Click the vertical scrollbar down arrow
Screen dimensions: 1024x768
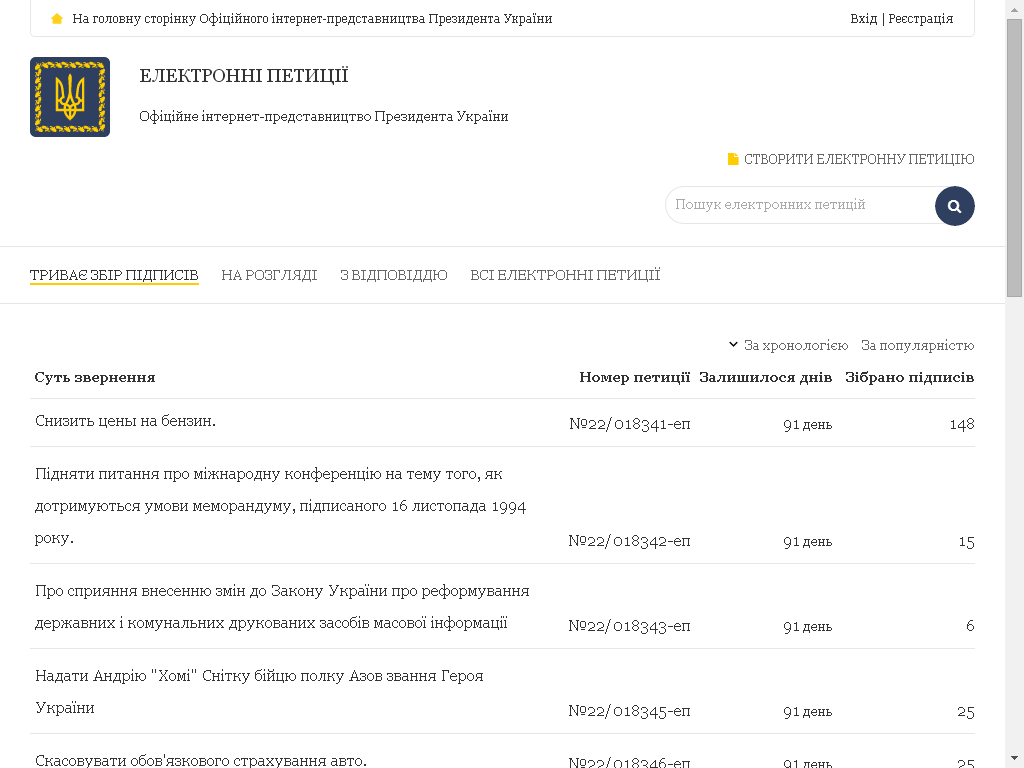click(1014, 758)
